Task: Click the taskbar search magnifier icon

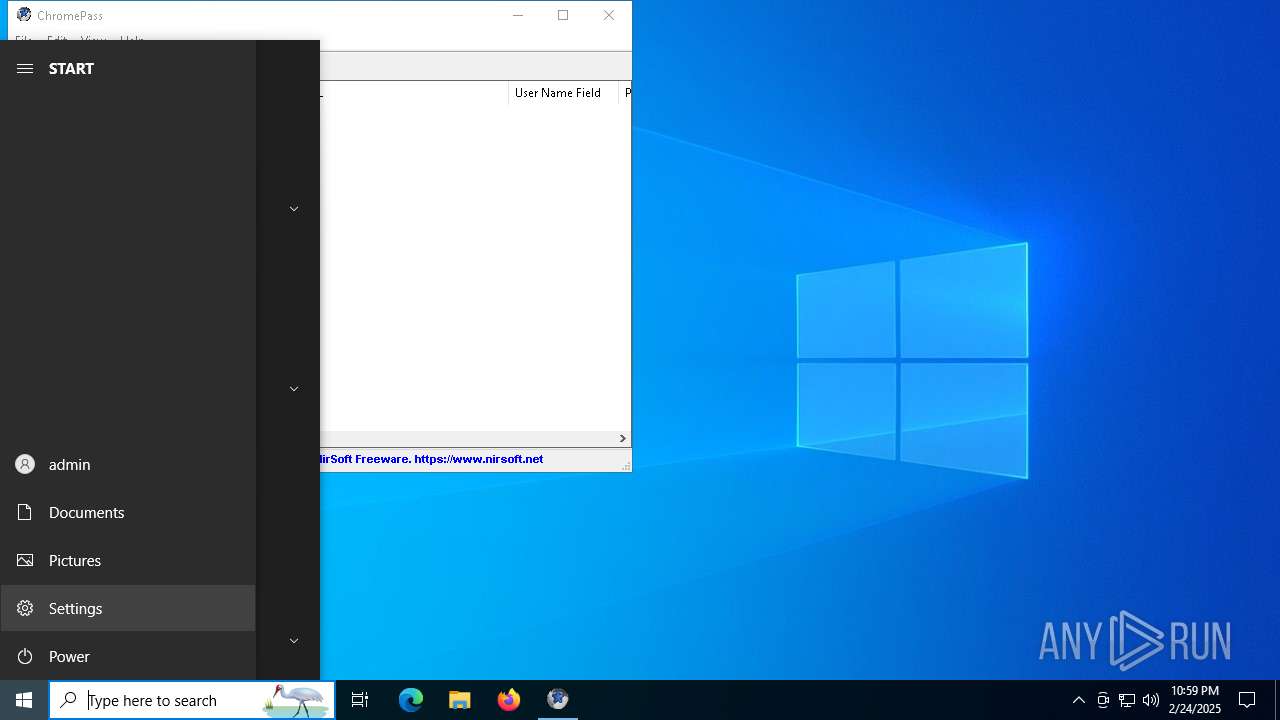Action: coord(68,700)
